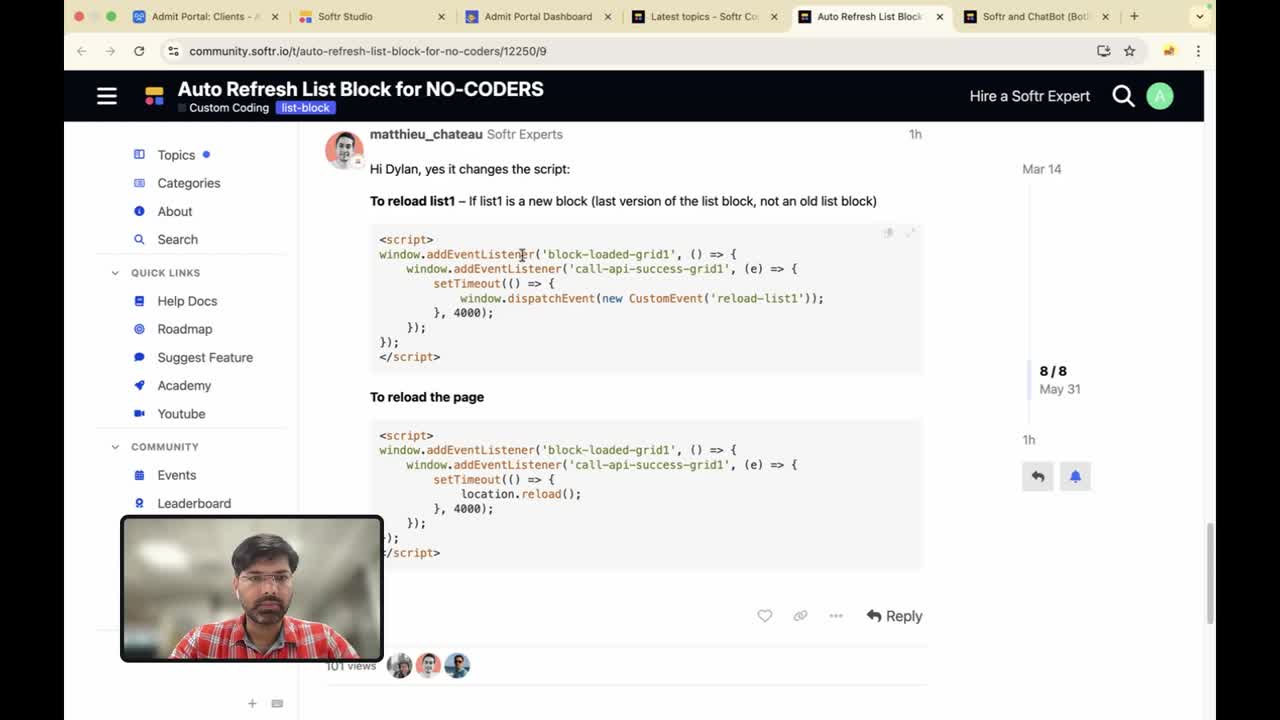This screenshot has width=1280, height=720.
Task: Bookmark this page with star icon
Action: tap(1129, 51)
